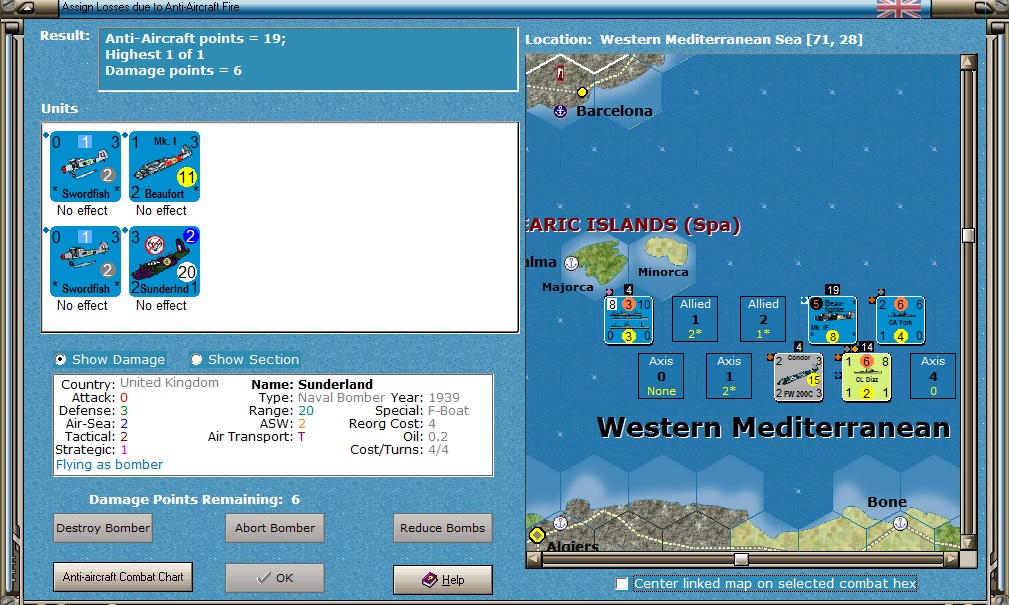
Task: Click the Axis 4 box on map
Action: [x=933, y=376]
